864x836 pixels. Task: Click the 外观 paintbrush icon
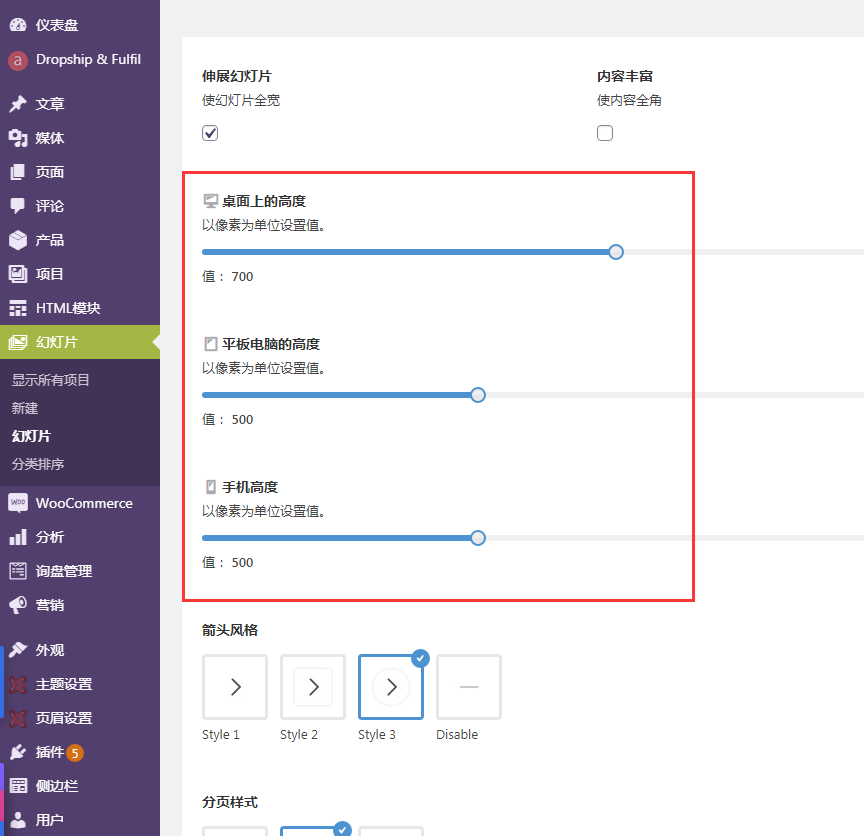18,650
